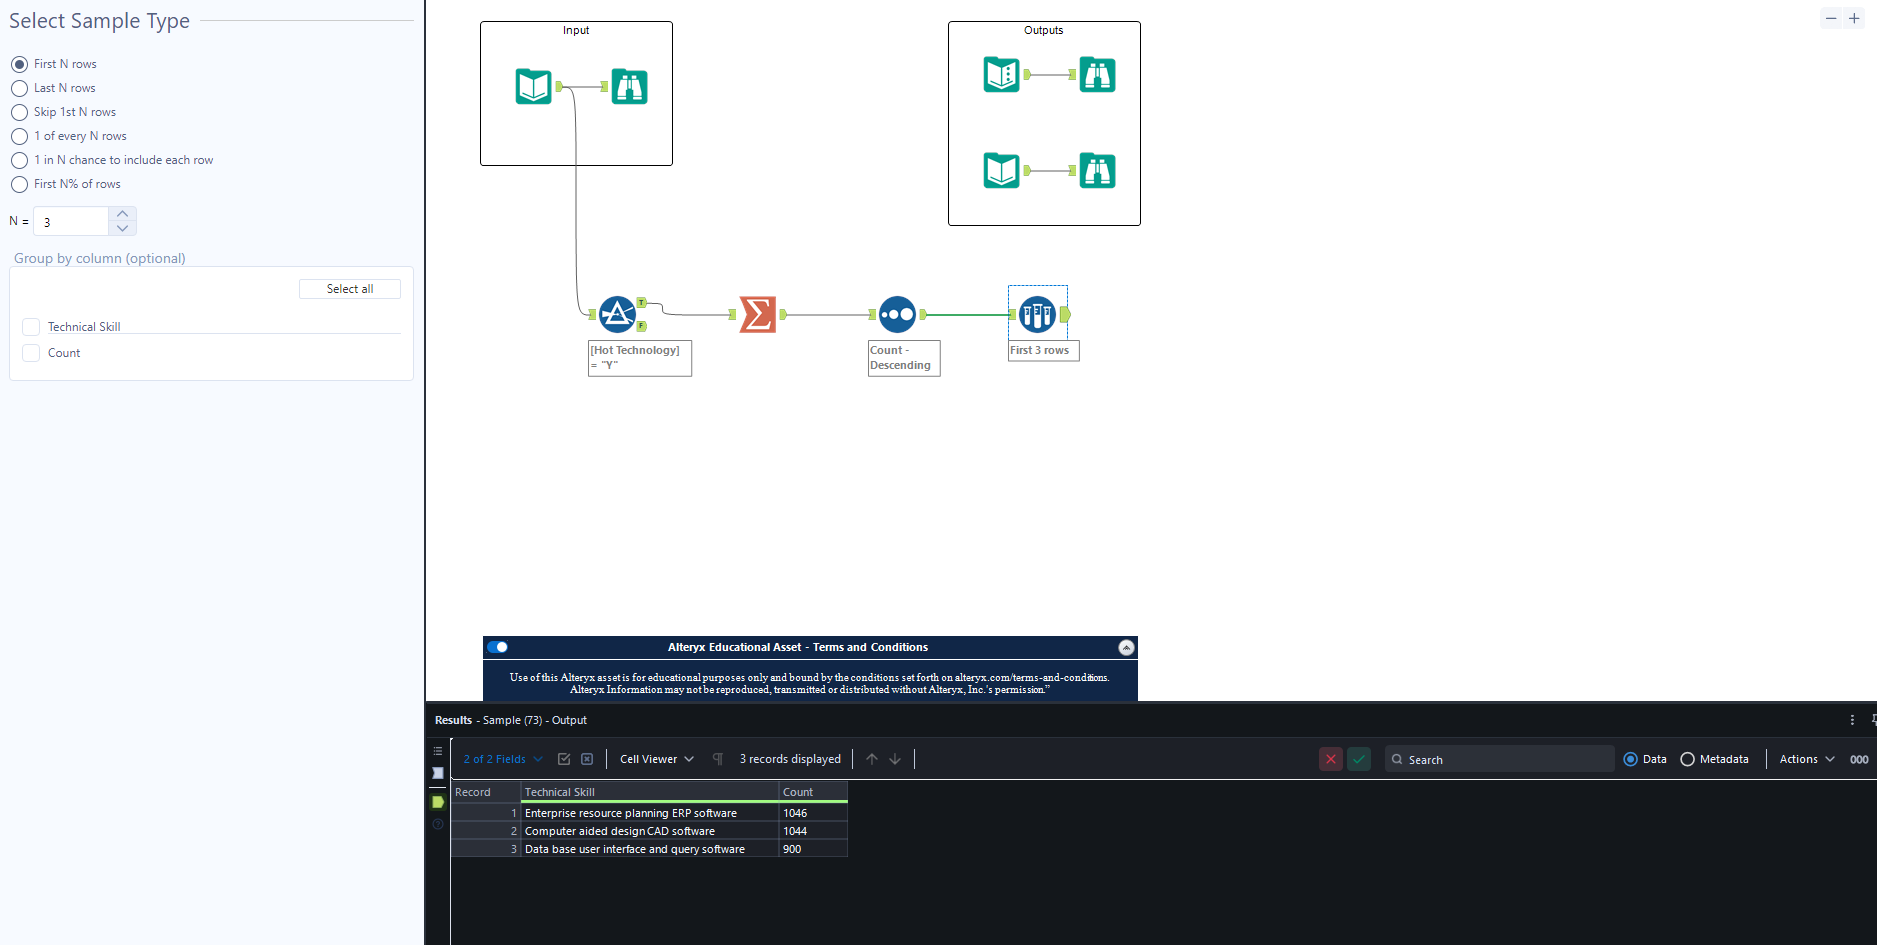1877x945 pixels.
Task: Decrease N value with down stepper
Action: 122,228
